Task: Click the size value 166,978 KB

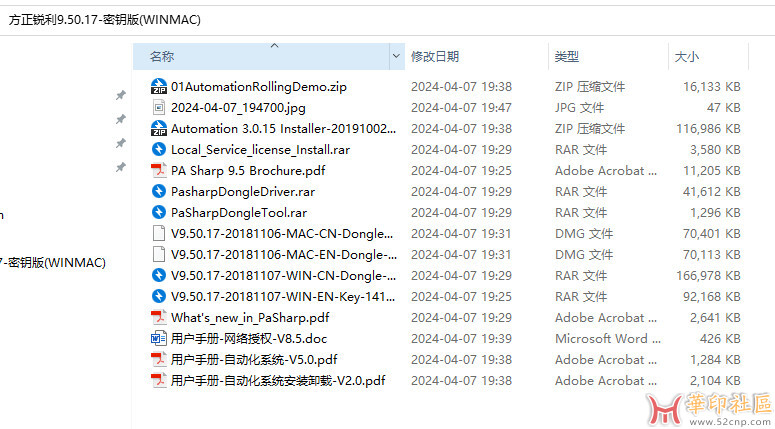Action: point(708,275)
